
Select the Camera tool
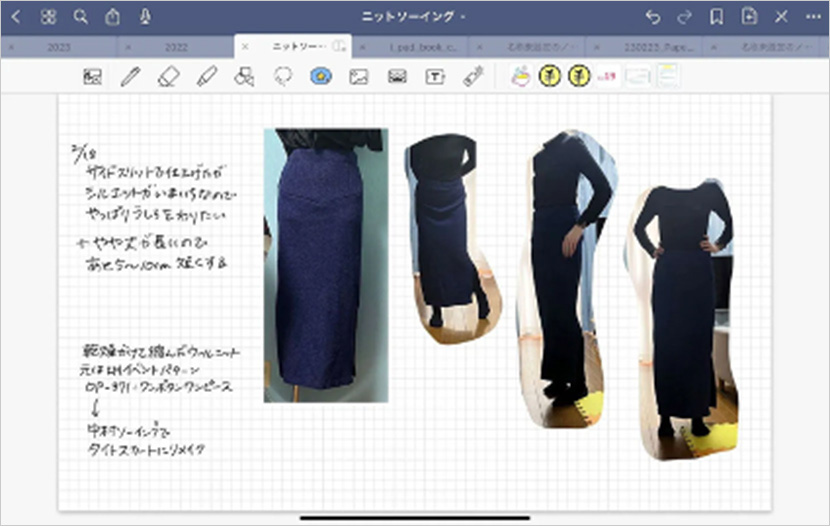click(x=397, y=77)
